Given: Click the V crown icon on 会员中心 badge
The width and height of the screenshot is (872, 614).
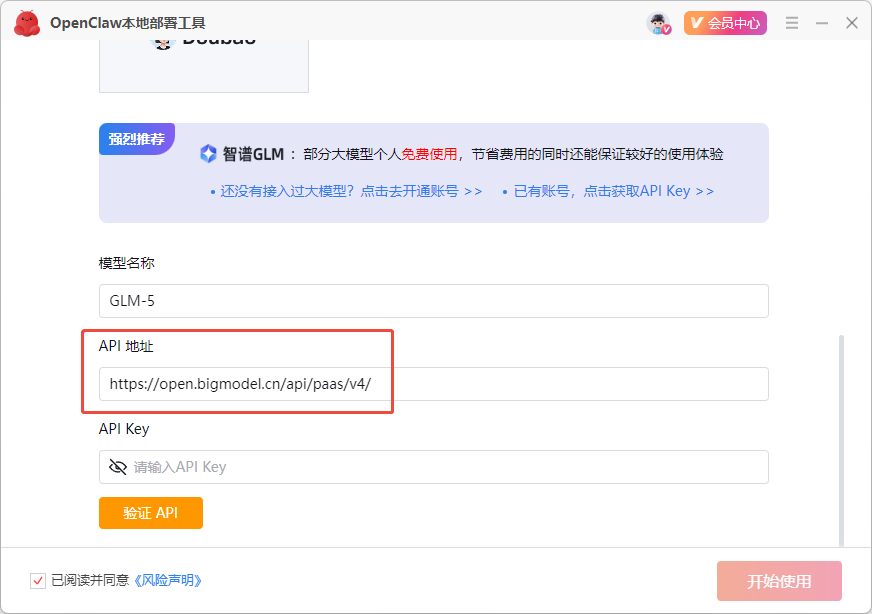Looking at the screenshot, I should point(695,22).
